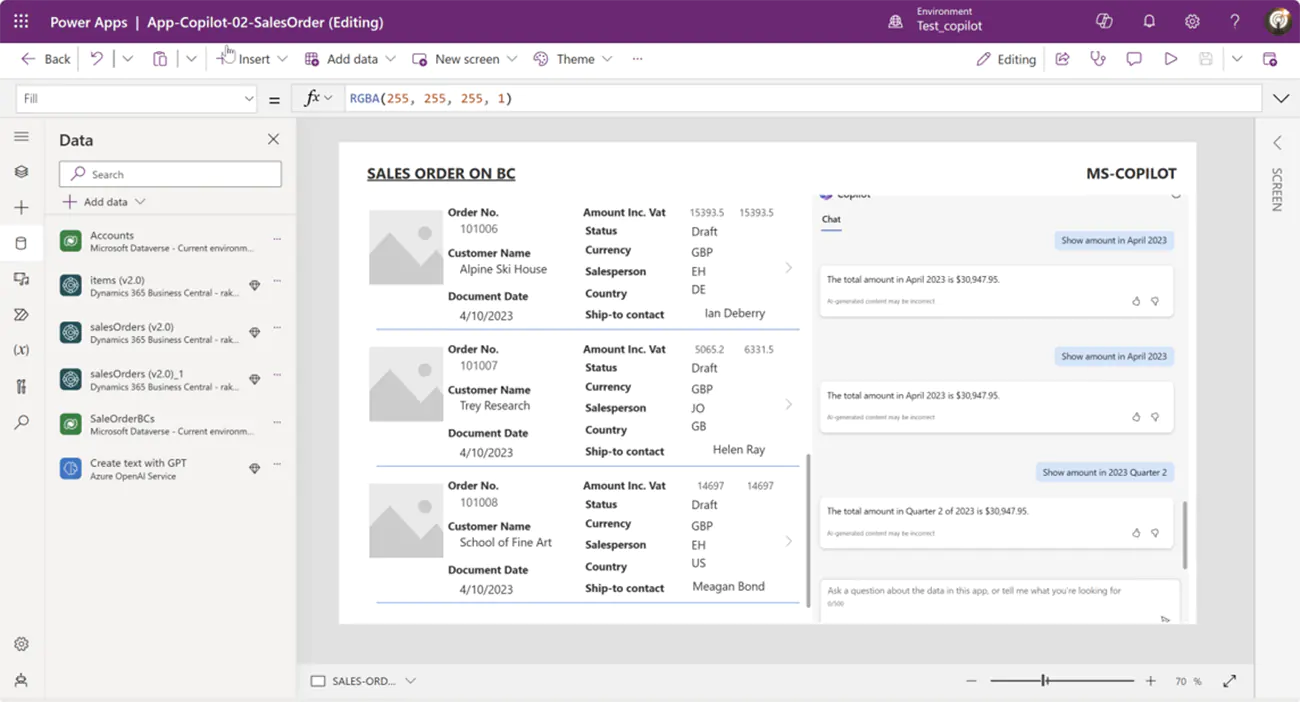Select the salesOrders (v2.0)_1 data source
Image resolution: width=1300 pixels, height=702 pixels.
pos(170,380)
